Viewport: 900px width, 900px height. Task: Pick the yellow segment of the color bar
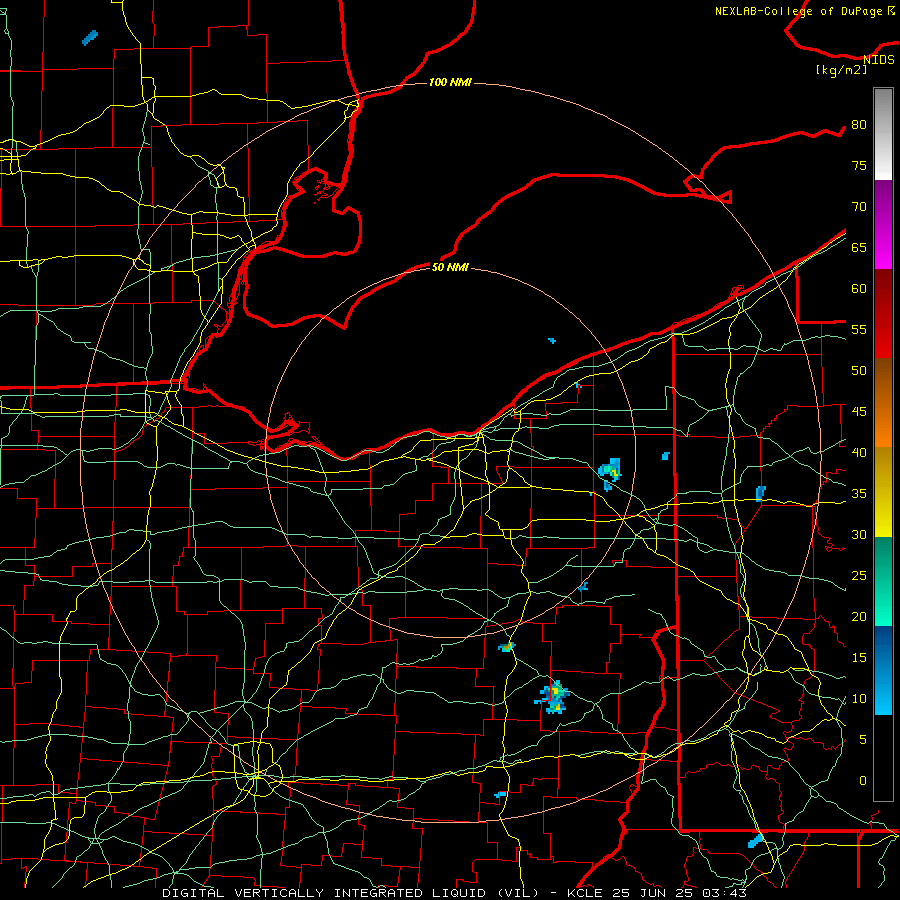coord(883,492)
